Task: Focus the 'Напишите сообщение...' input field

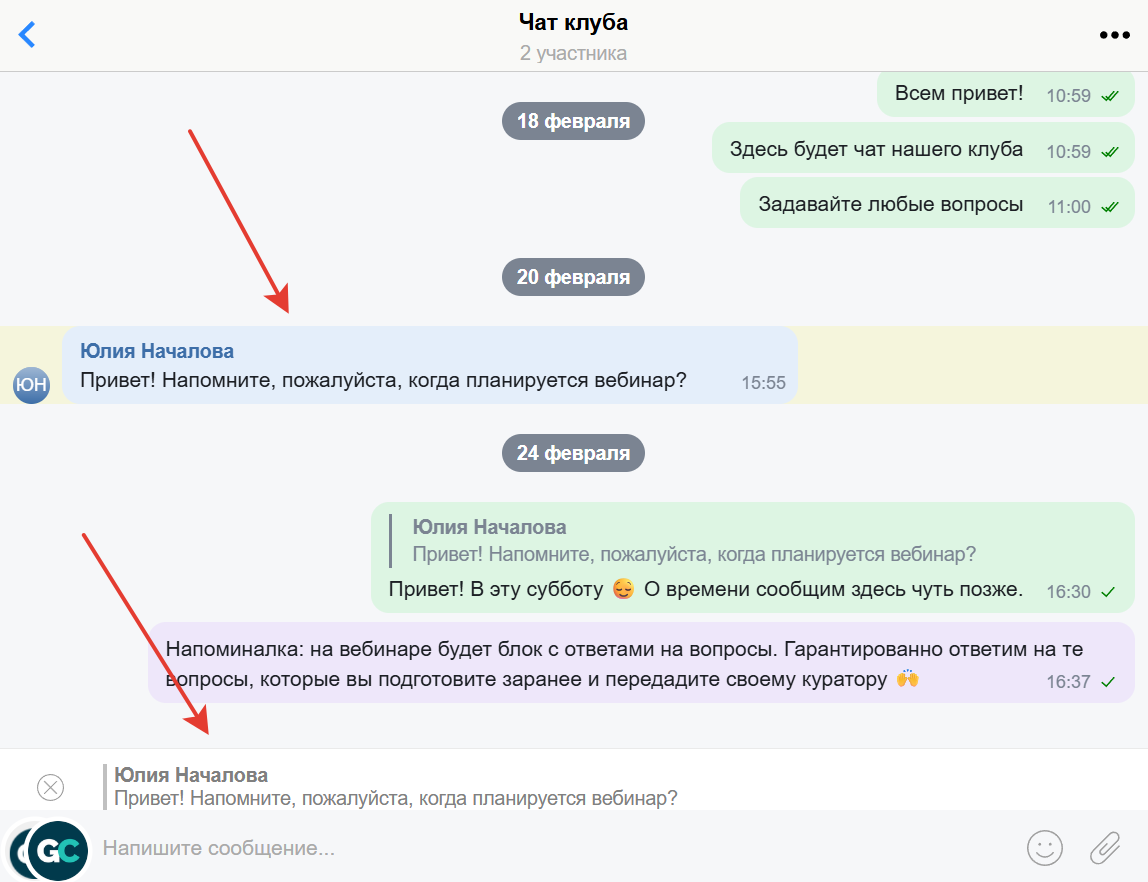Action: (x=556, y=848)
